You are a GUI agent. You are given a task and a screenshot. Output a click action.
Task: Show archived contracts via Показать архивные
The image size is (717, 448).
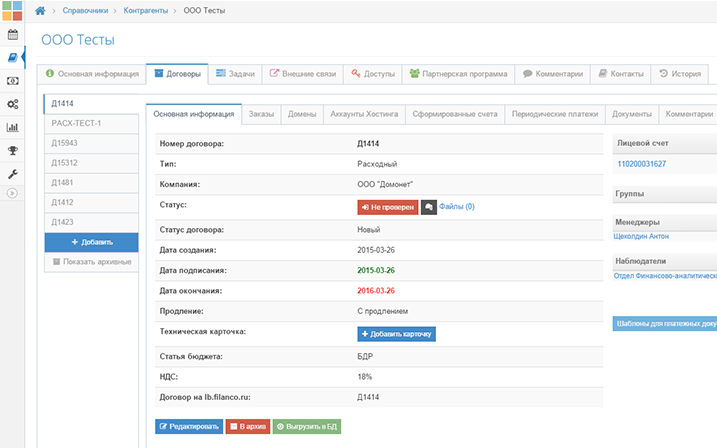(90, 262)
